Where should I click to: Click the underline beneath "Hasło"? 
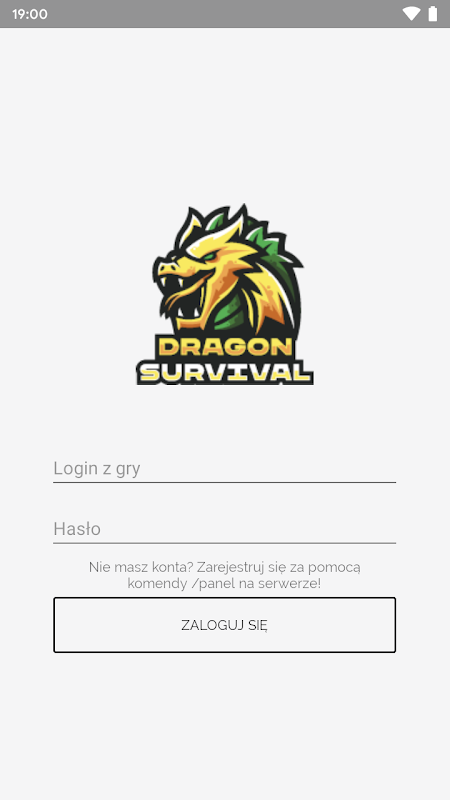coord(224,543)
